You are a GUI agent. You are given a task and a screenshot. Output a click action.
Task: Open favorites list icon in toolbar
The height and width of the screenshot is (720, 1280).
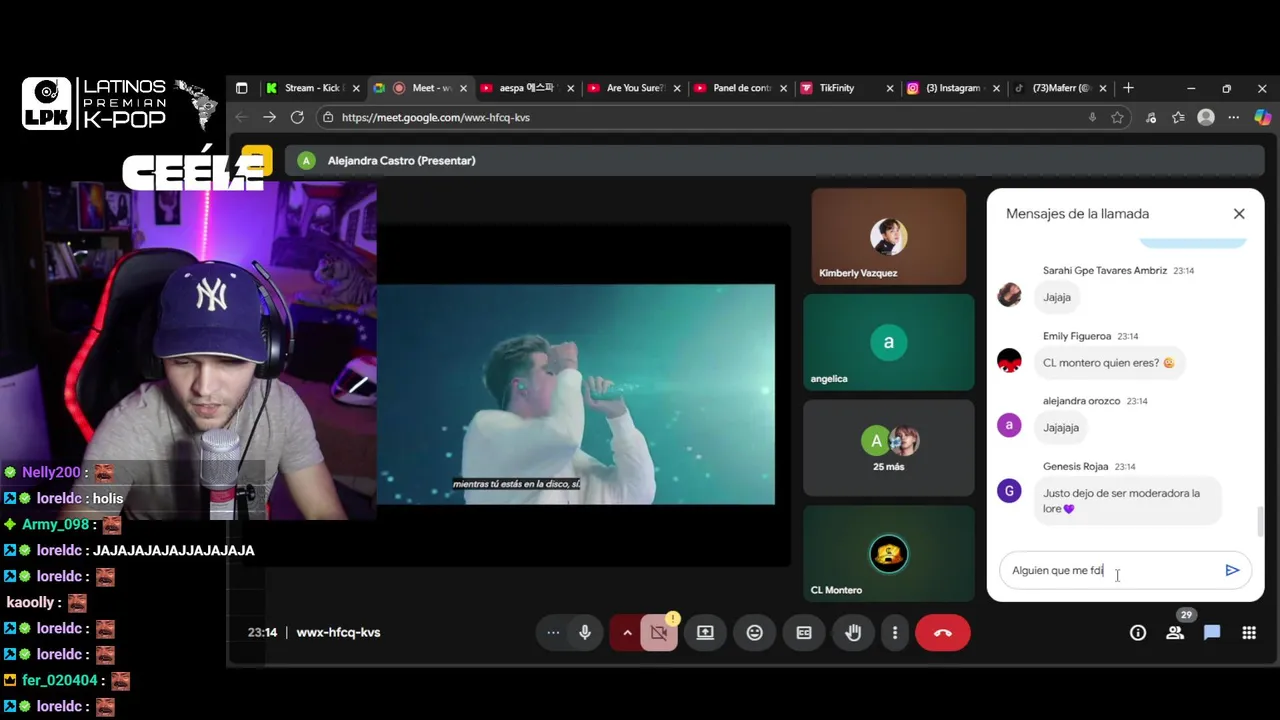[1178, 117]
